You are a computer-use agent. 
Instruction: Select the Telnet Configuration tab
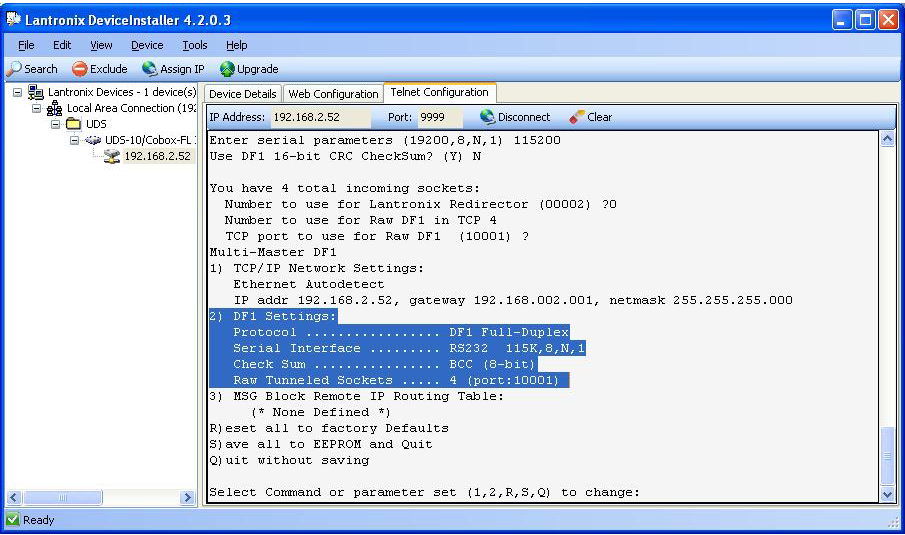(x=439, y=92)
